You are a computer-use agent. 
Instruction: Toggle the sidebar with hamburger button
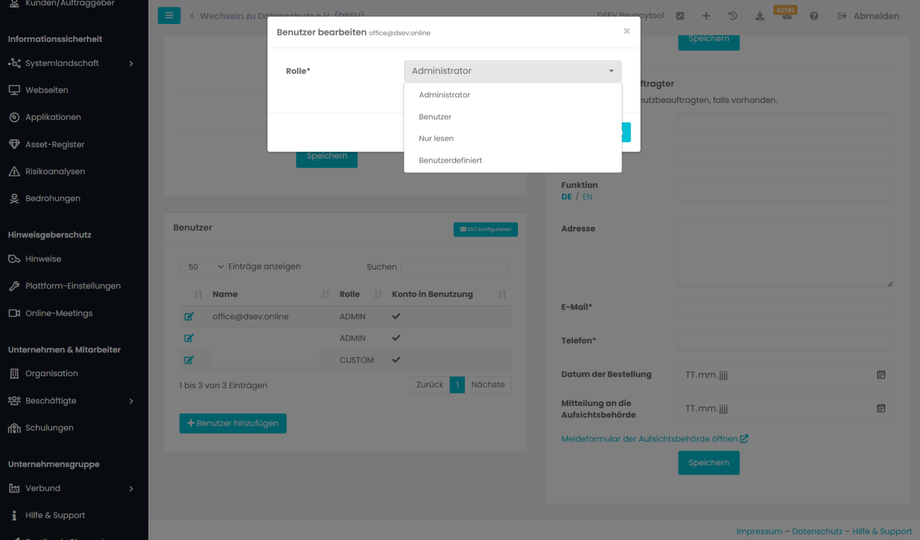(x=169, y=16)
